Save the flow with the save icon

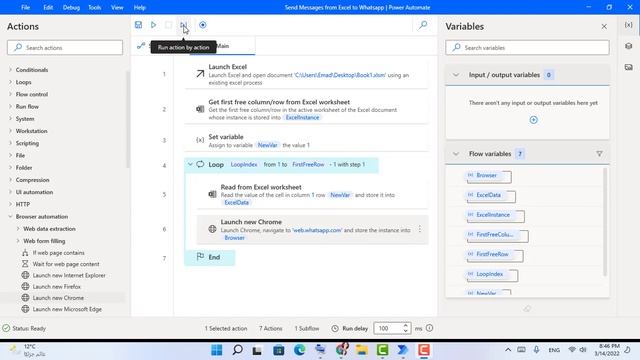click(x=138, y=25)
